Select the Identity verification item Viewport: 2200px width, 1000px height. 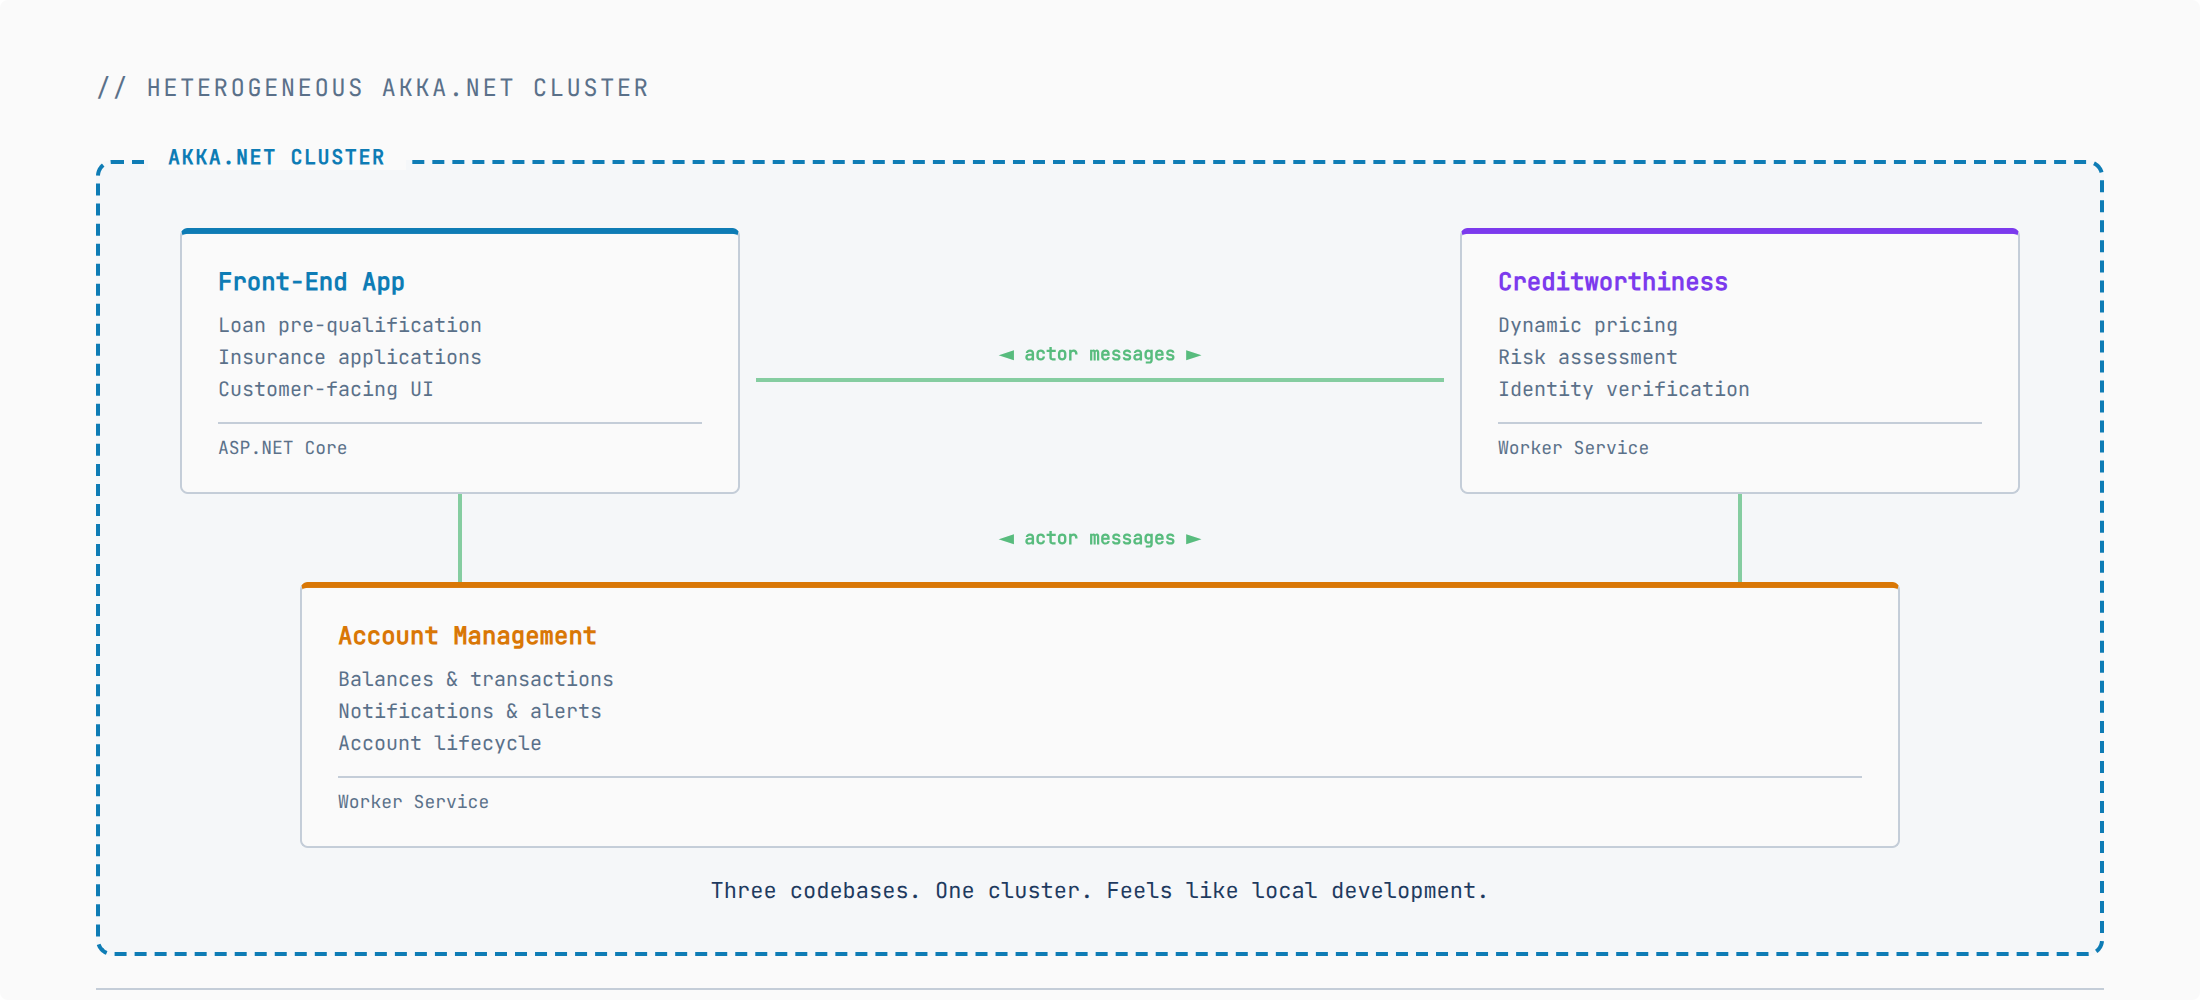(1623, 389)
